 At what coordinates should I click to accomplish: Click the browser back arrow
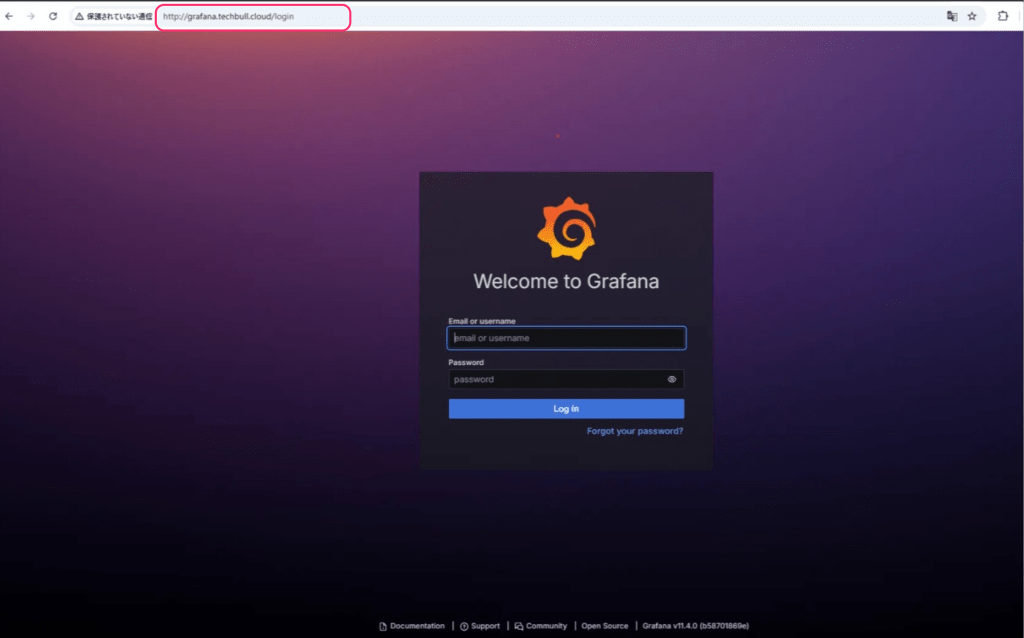(9, 17)
